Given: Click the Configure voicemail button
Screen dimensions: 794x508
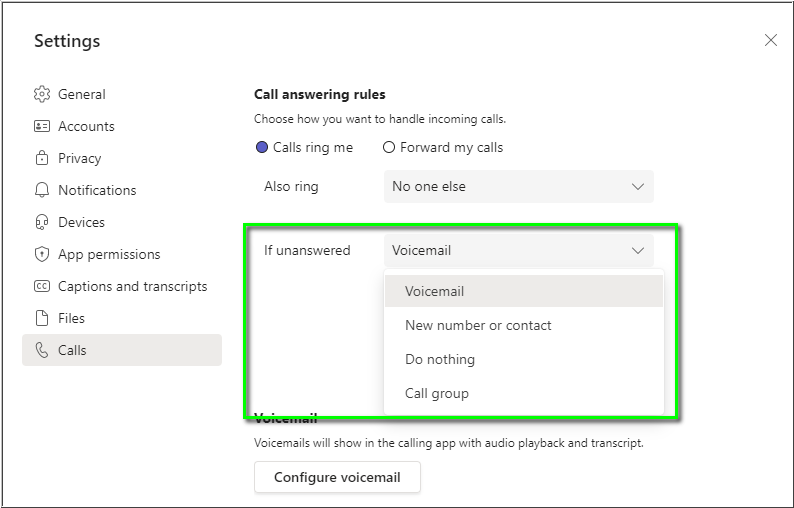Looking at the screenshot, I should (337, 477).
